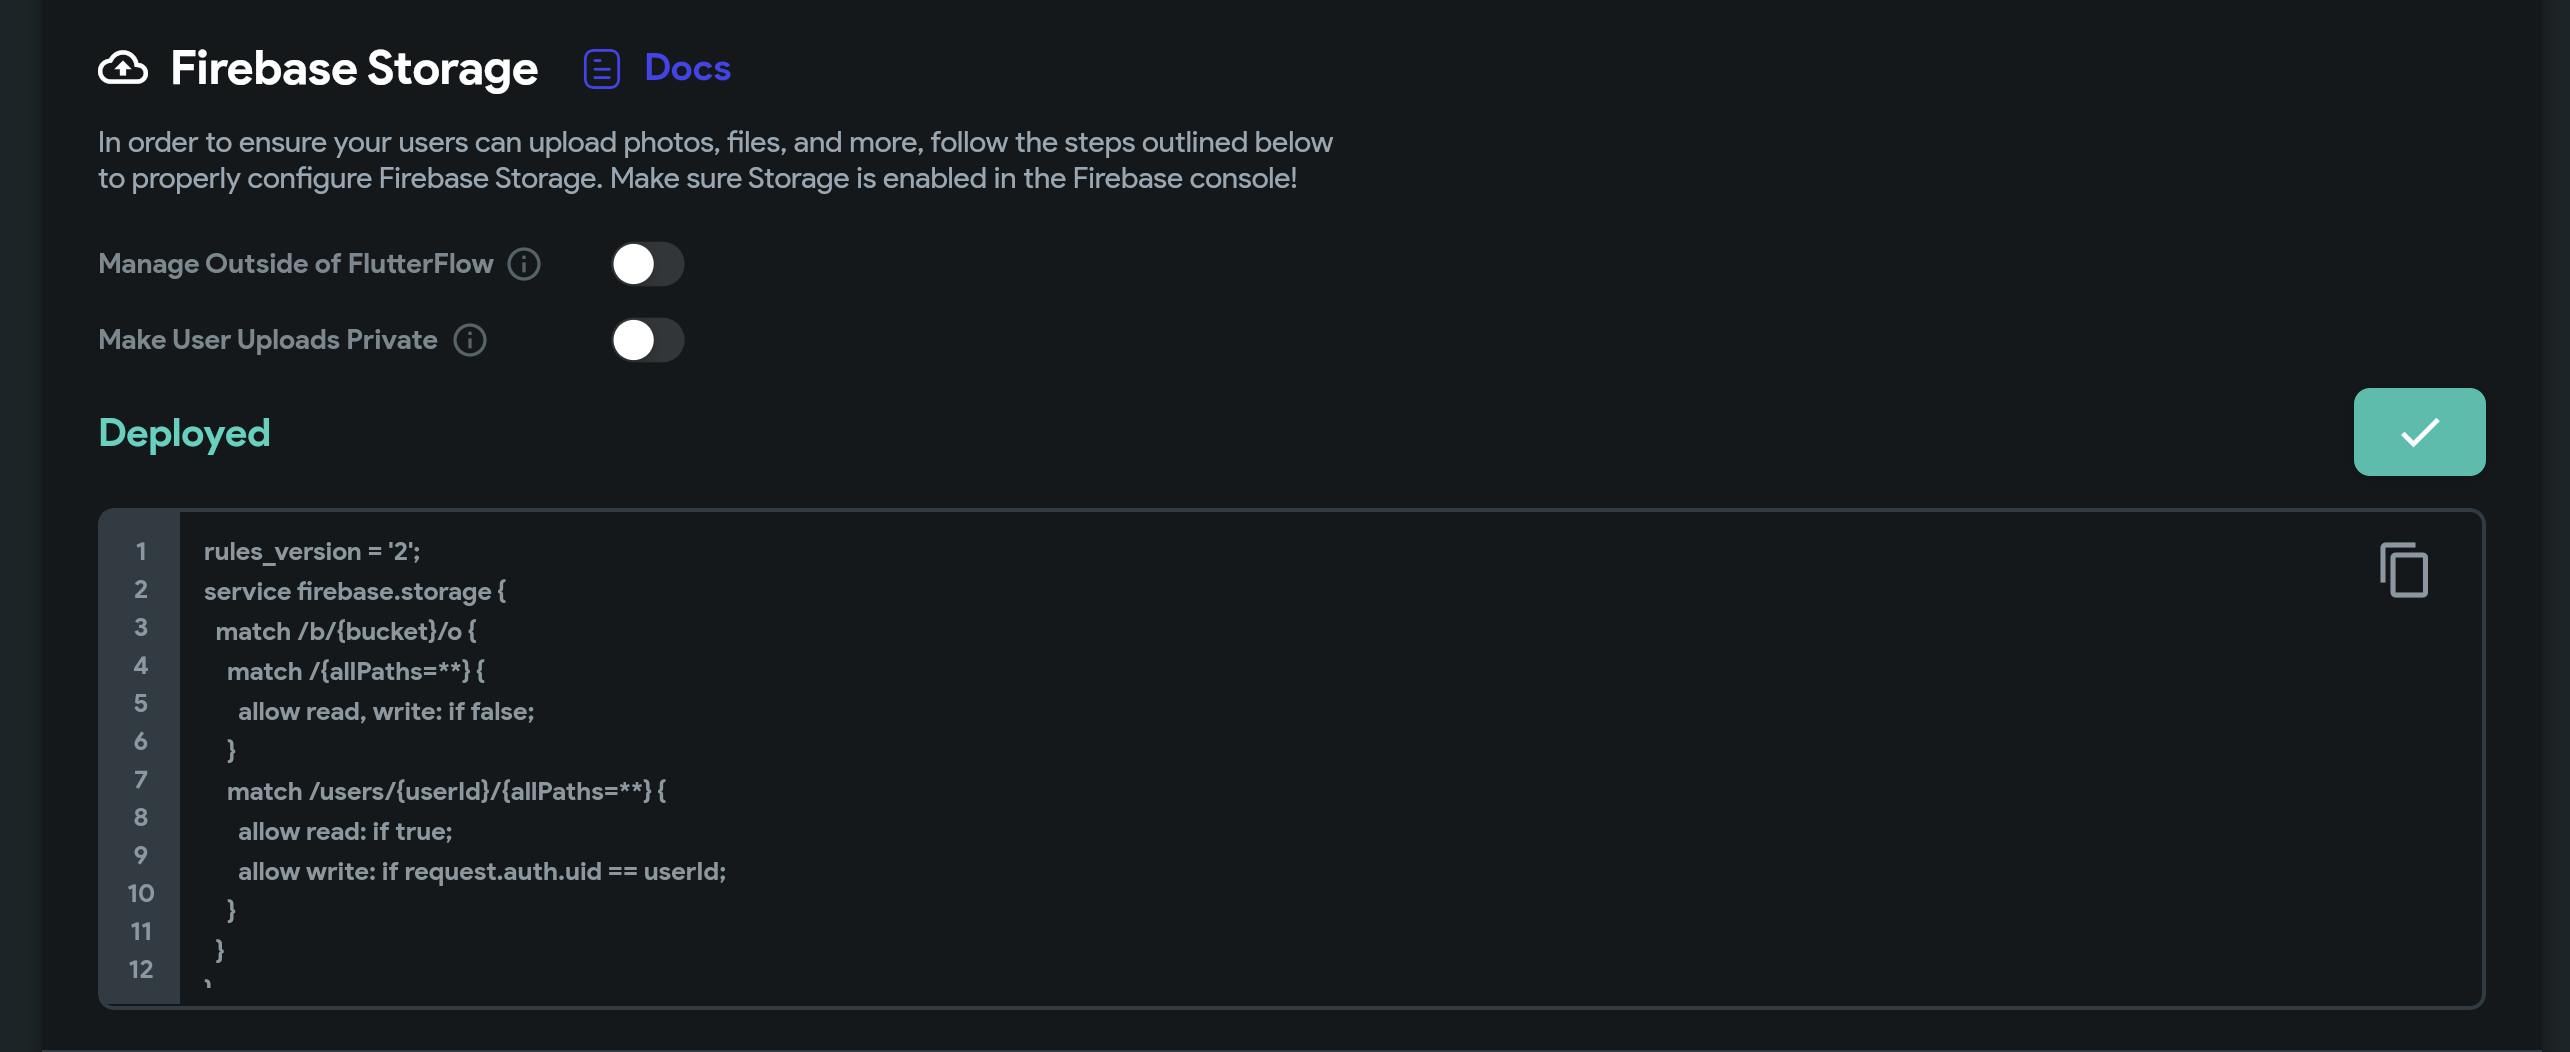Viewport: 2570px width, 1052px height.
Task: Click the allow read, write: if false line
Action: 385,711
